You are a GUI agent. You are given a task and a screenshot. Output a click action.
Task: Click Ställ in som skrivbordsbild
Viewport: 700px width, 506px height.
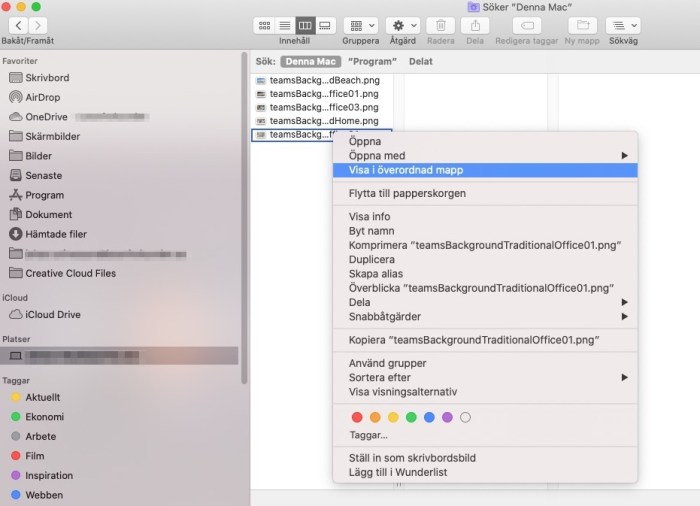click(410, 457)
